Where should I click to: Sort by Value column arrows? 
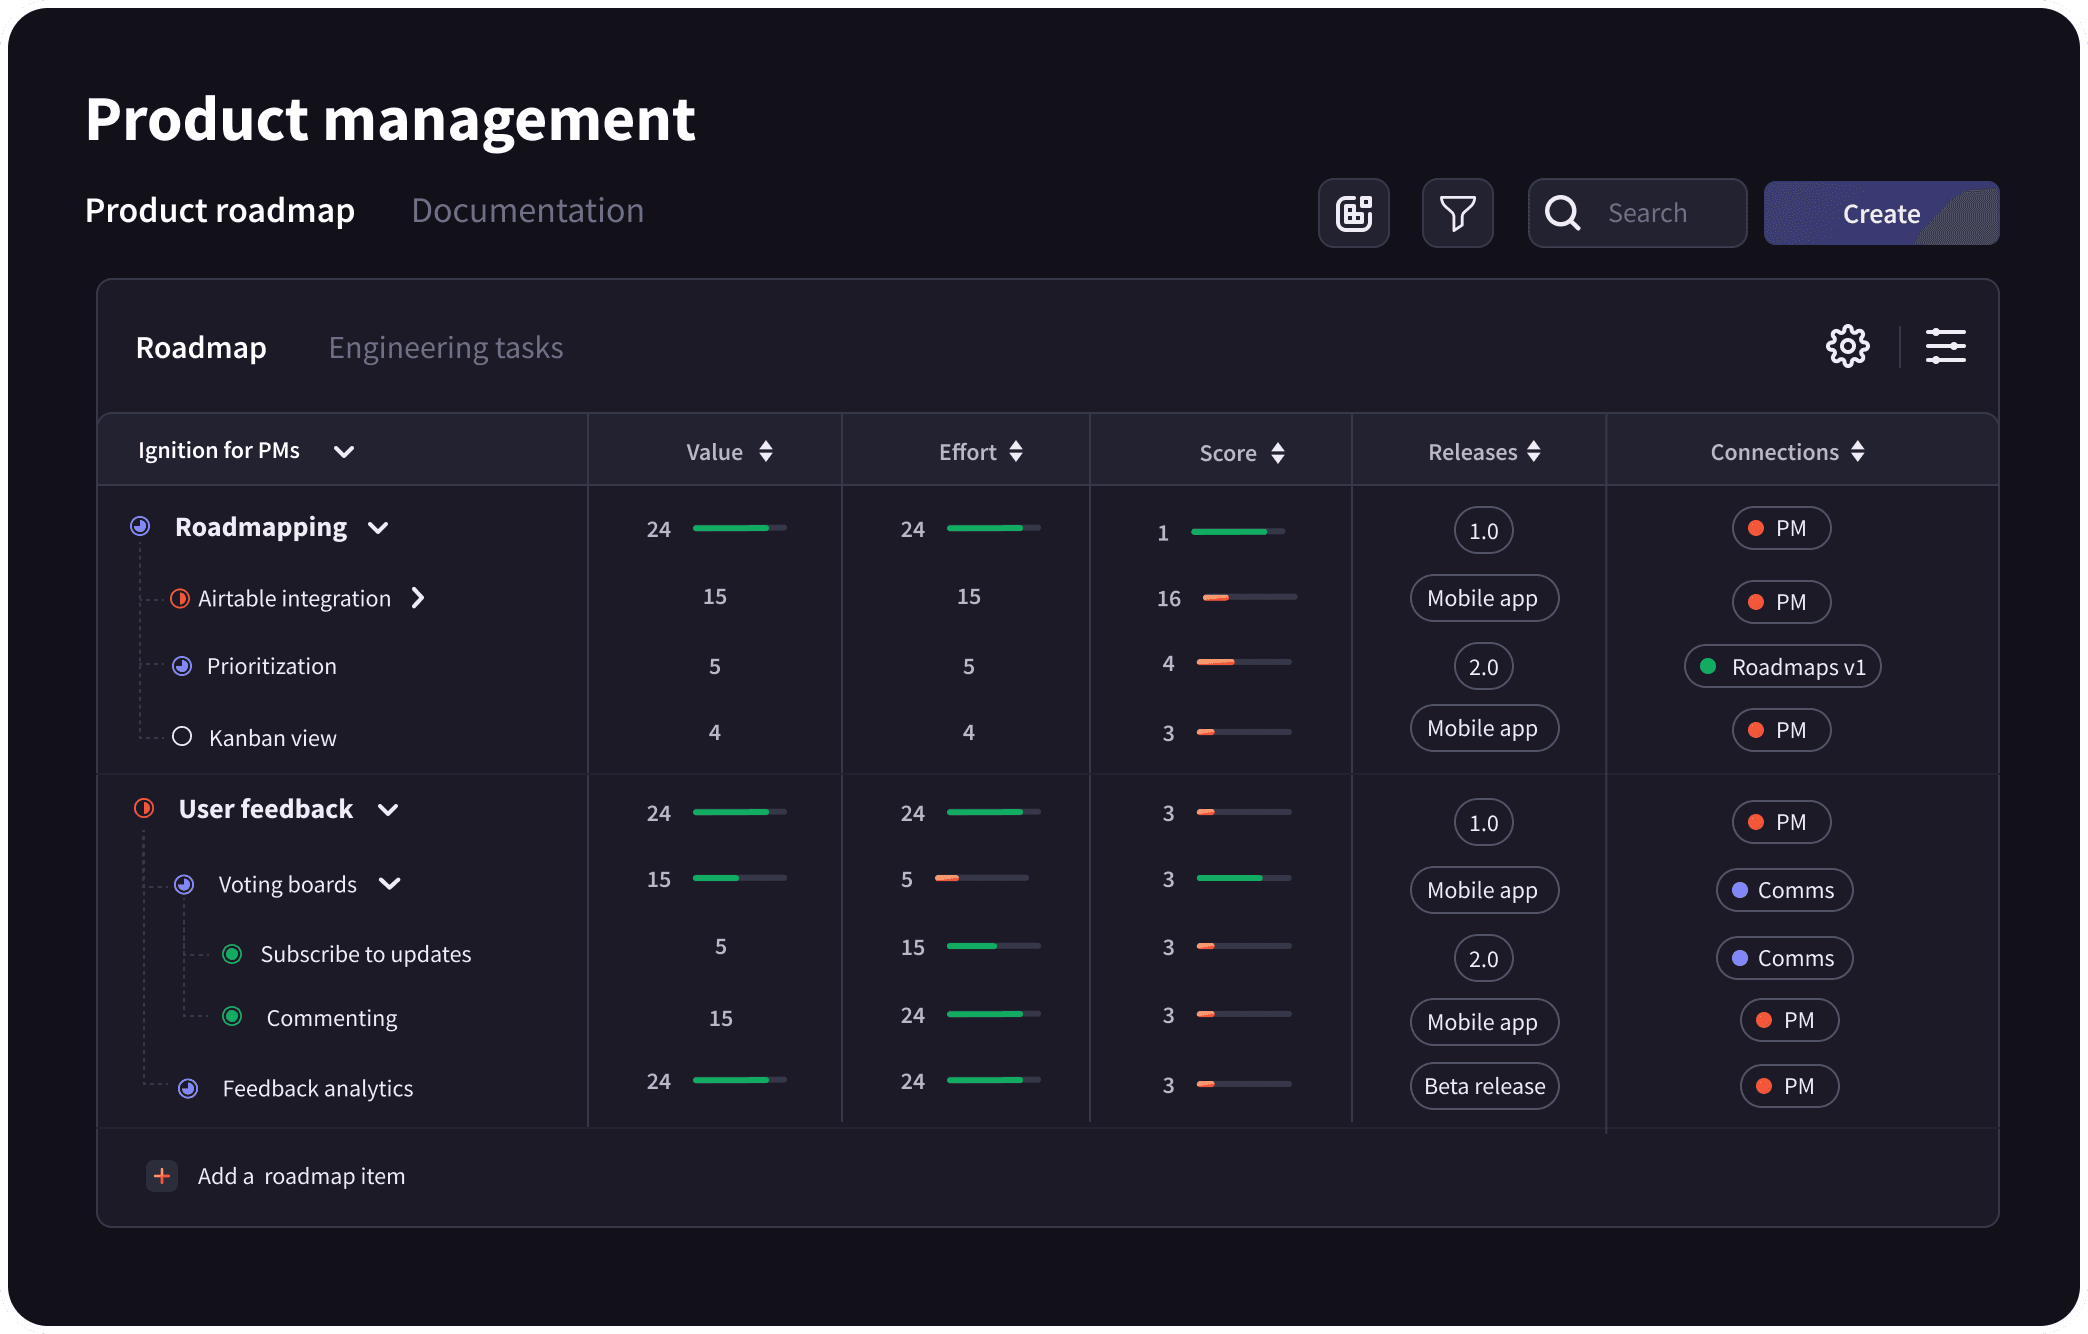pyautogui.click(x=766, y=451)
